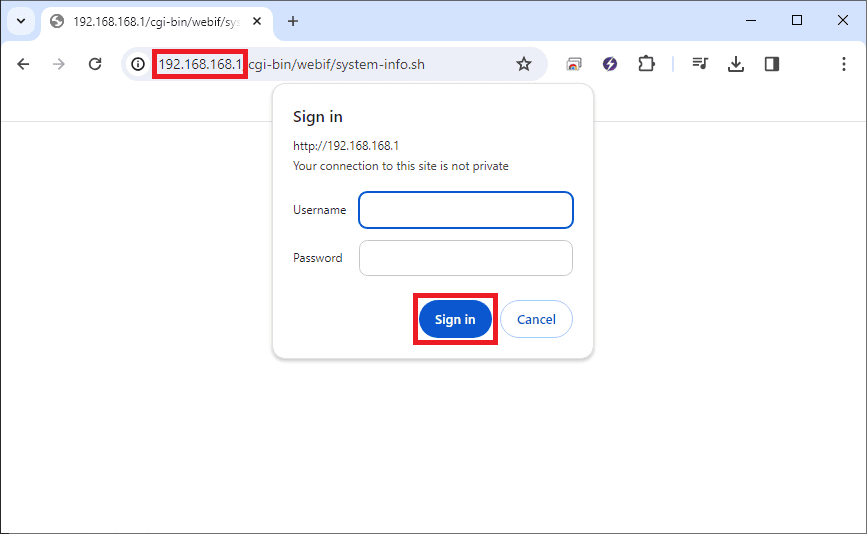This screenshot has width=867, height=534.
Task: Bookmark this page with the star icon
Action: click(523, 64)
